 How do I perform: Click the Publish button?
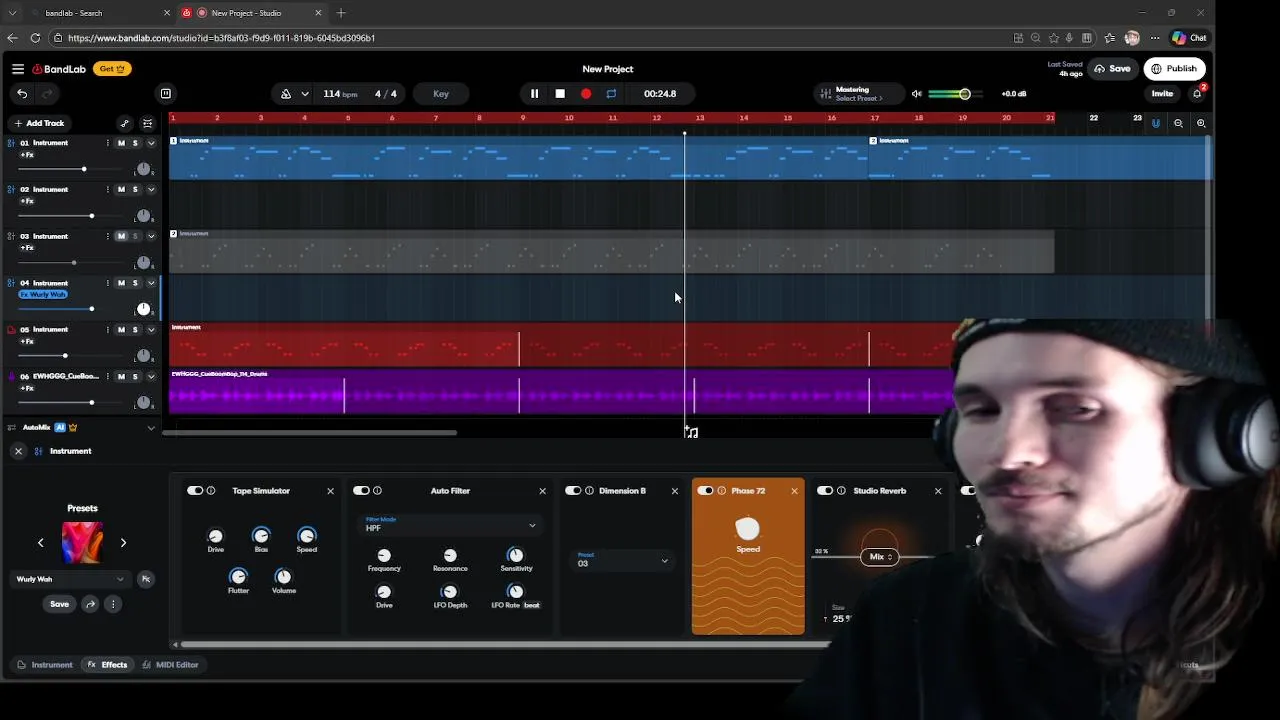pyautogui.click(x=1174, y=69)
